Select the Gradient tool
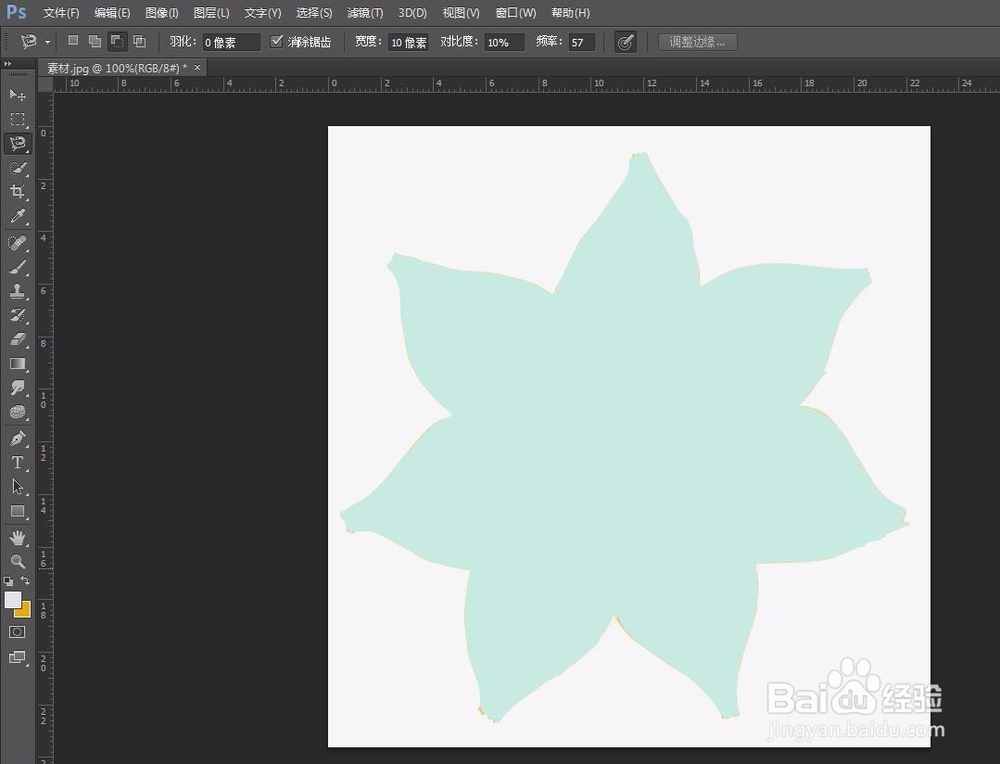The image size is (1000, 764). tap(17, 364)
